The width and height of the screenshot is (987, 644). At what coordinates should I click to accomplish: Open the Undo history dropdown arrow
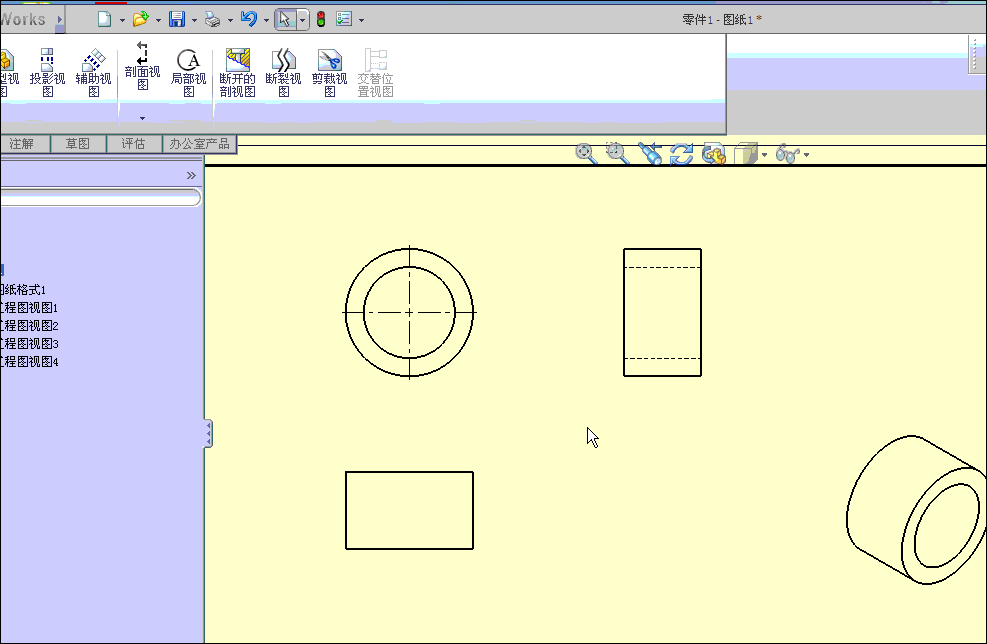coord(266,20)
